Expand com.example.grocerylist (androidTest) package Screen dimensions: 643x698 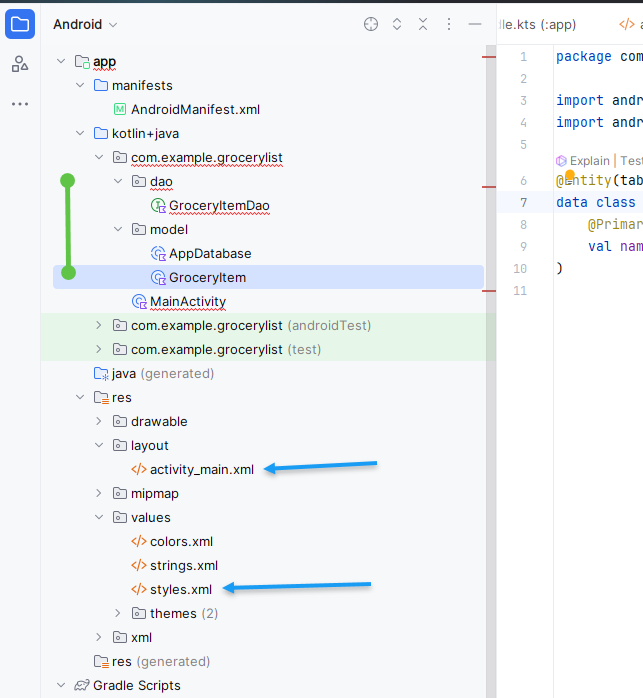coord(99,326)
